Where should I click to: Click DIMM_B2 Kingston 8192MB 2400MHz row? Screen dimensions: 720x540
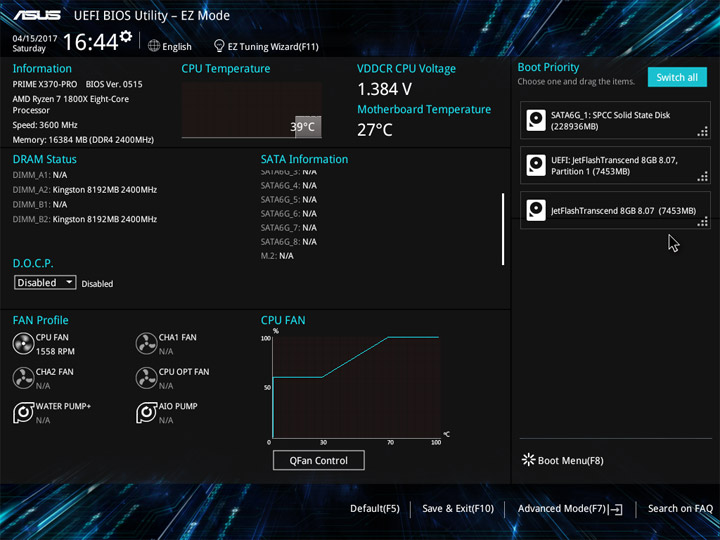84,219
